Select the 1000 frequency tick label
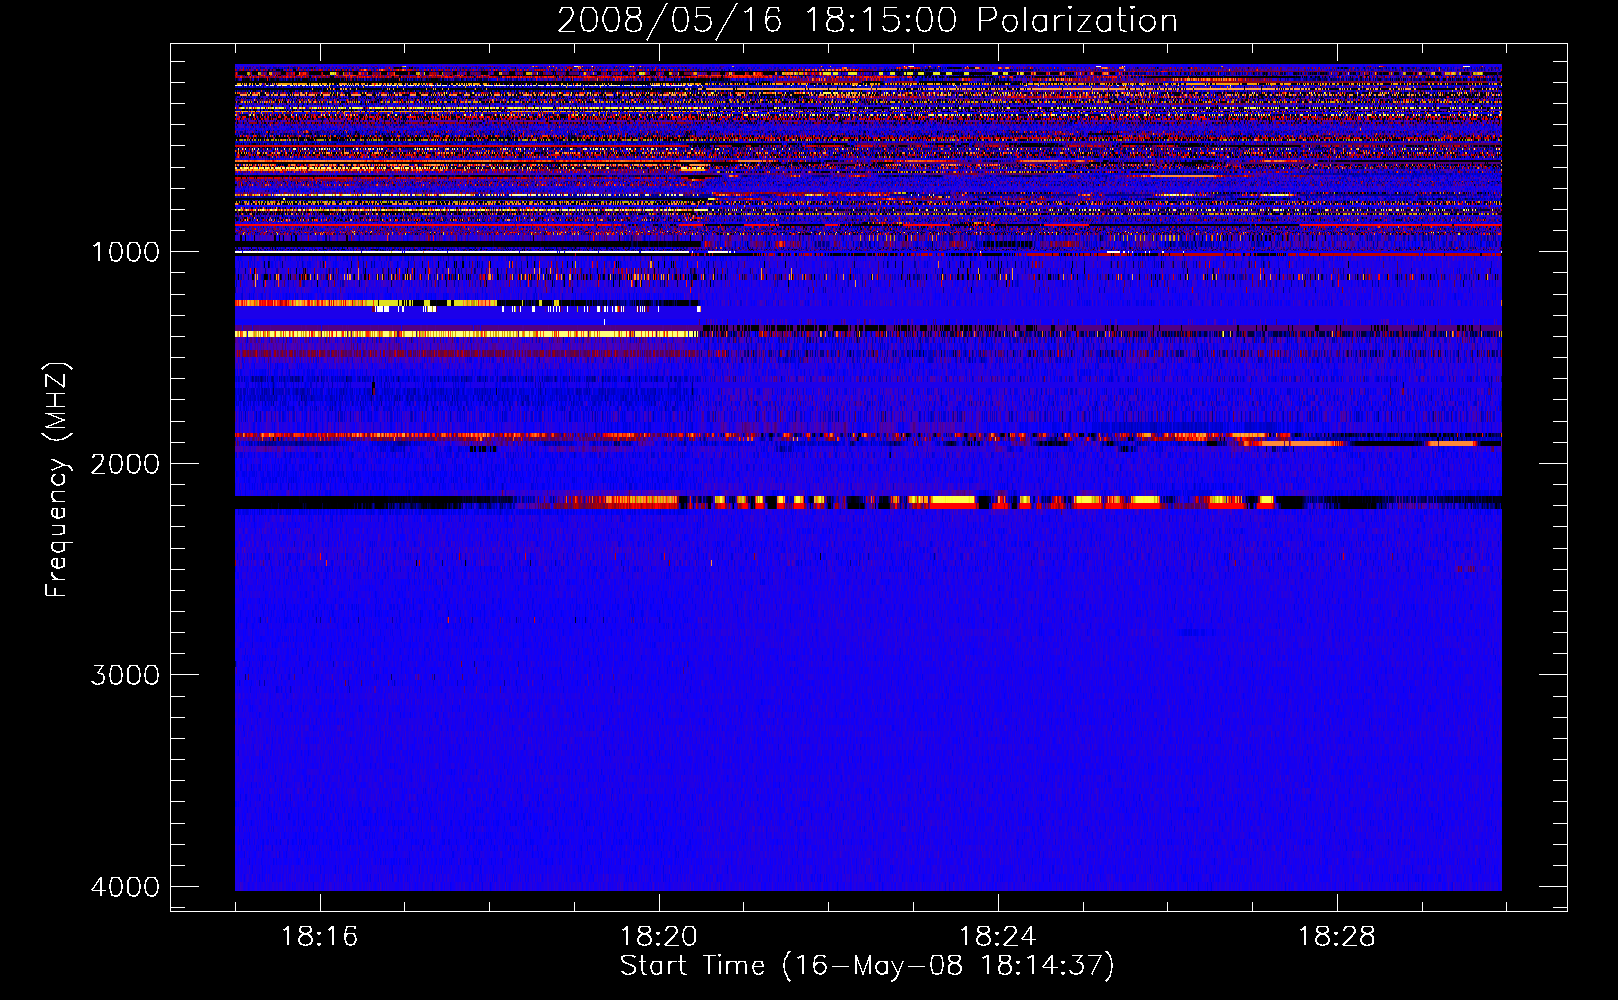 tap(125, 252)
